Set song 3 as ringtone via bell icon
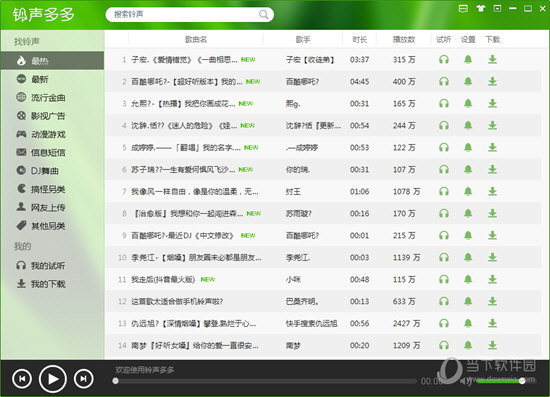This screenshot has height=397, width=550. click(x=468, y=103)
